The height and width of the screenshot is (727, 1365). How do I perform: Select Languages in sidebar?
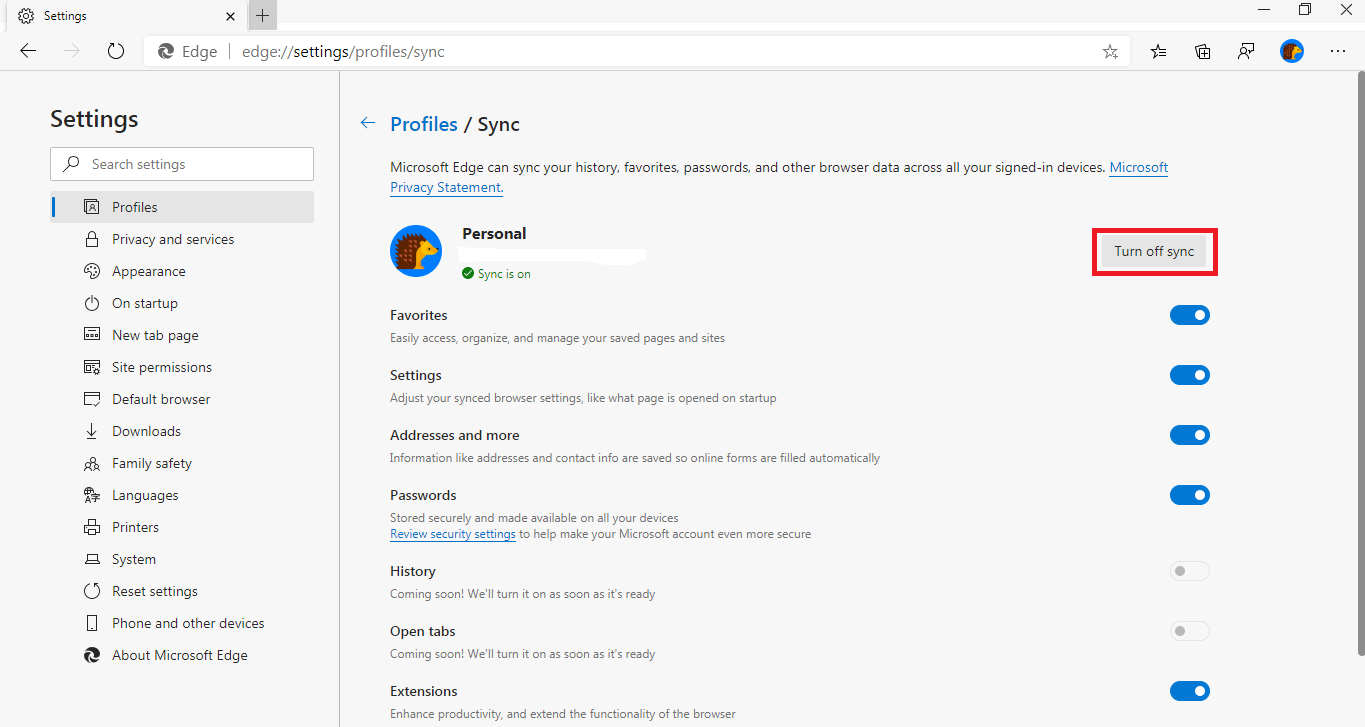(x=182, y=495)
